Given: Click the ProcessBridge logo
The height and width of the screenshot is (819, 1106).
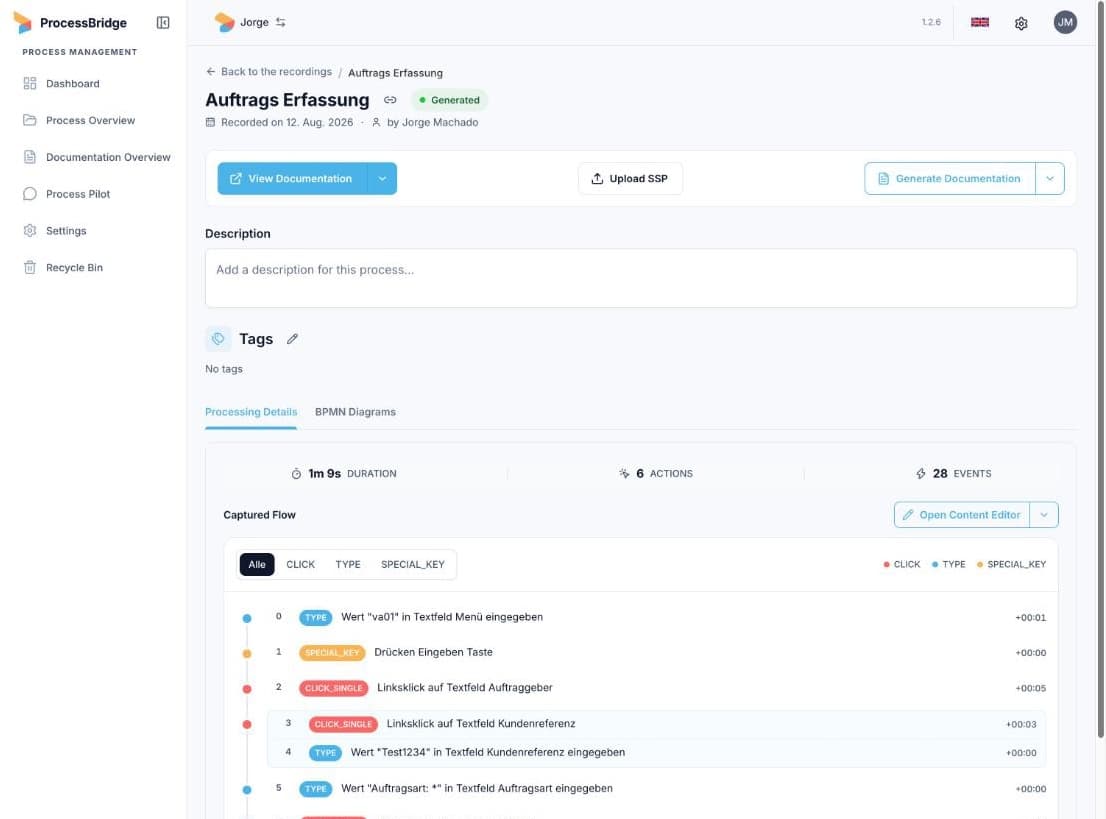Looking at the screenshot, I should [23, 23].
